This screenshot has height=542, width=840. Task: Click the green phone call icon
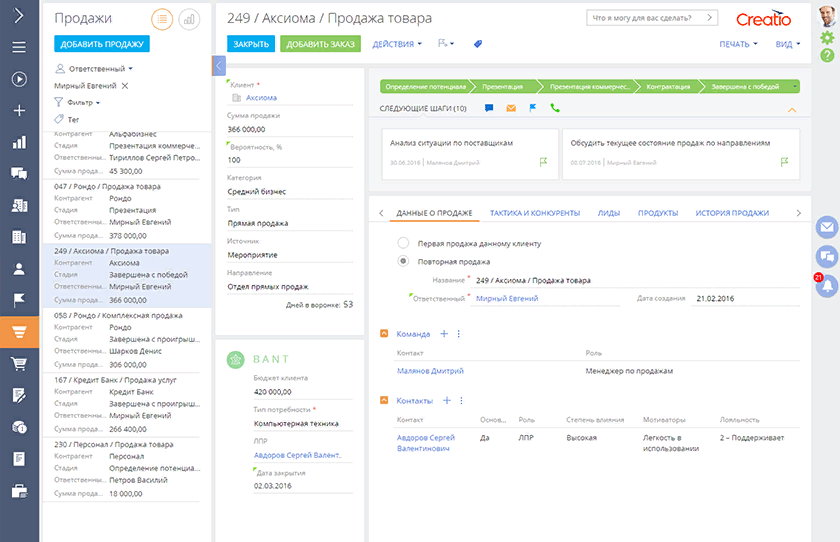pos(555,108)
